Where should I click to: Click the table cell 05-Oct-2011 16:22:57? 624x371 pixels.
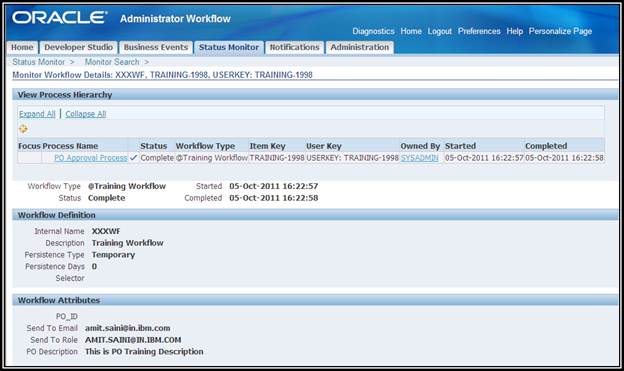pyautogui.click(x=484, y=158)
